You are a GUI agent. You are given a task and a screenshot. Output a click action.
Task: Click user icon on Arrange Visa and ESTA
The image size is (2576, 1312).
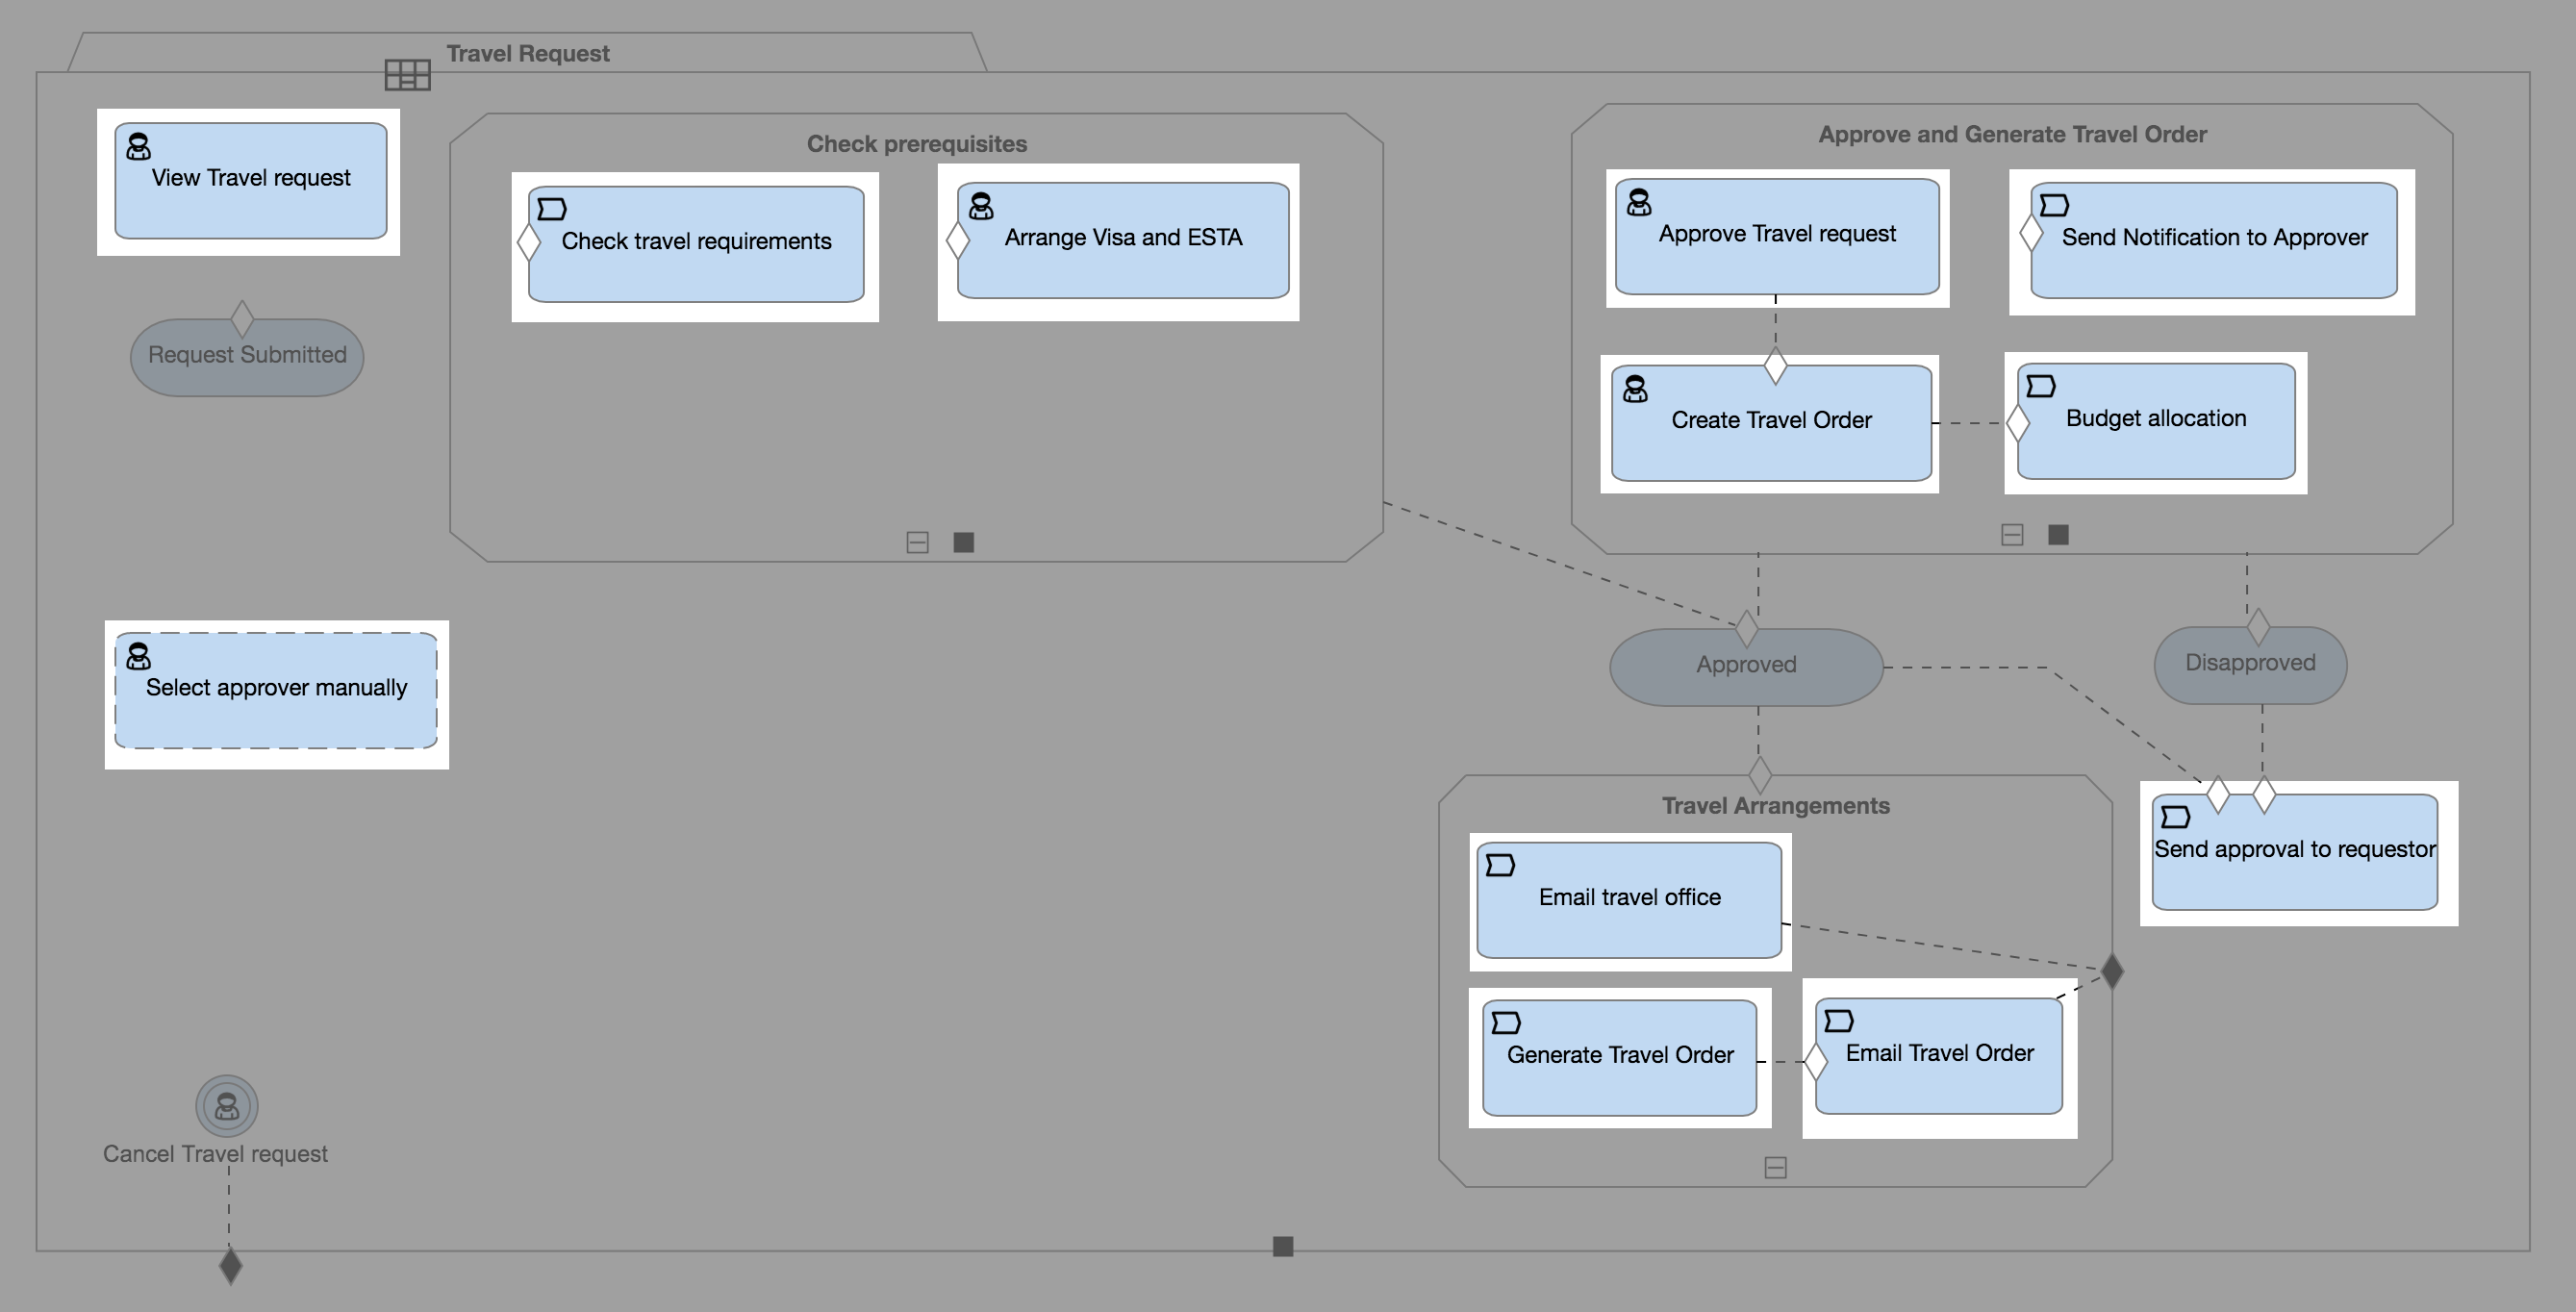(981, 206)
